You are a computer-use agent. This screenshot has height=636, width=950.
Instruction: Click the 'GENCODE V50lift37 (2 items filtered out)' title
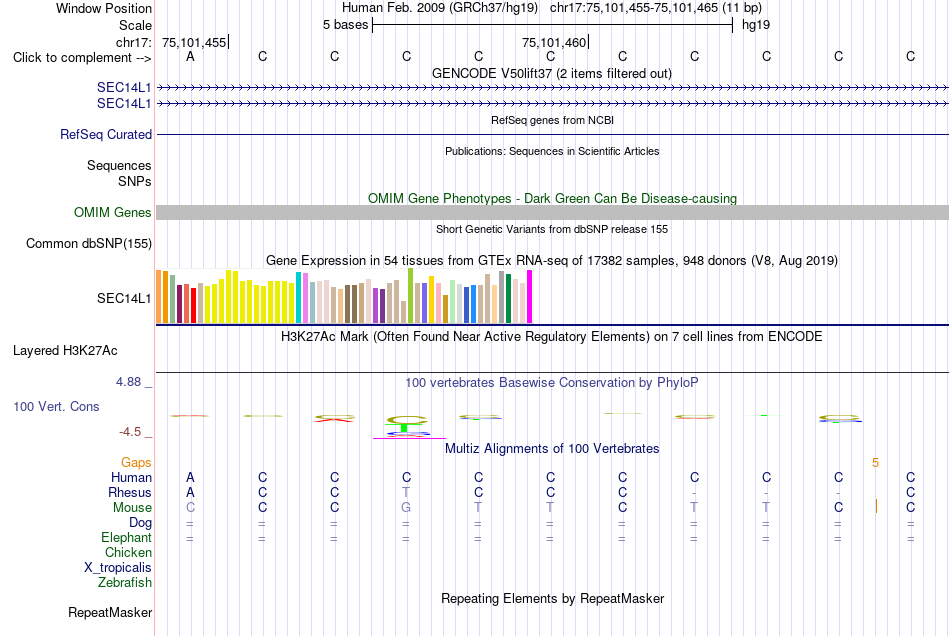pyautogui.click(x=552, y=73)
